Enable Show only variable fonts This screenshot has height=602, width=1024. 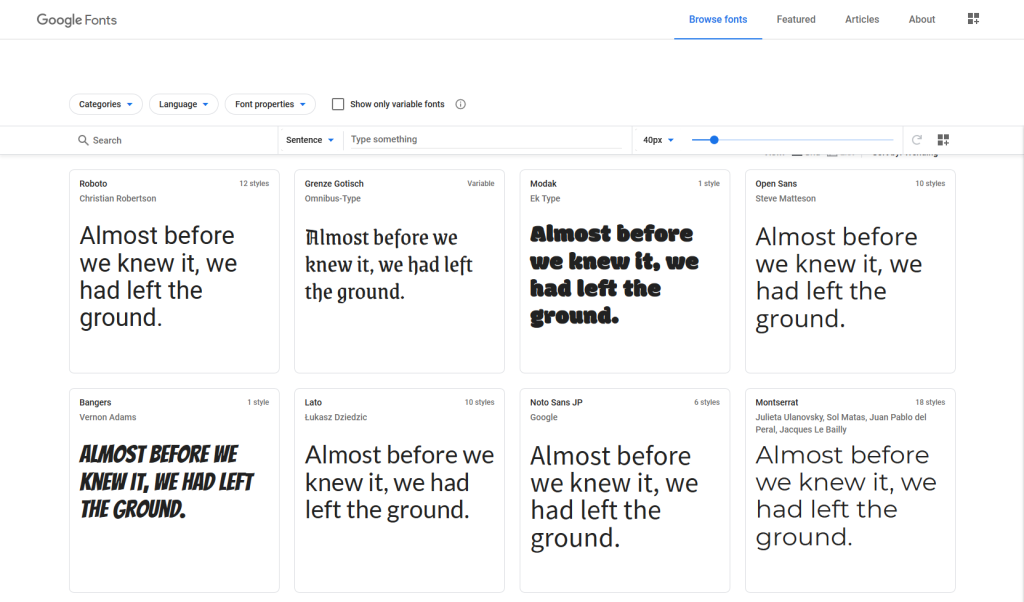point(337,104)
